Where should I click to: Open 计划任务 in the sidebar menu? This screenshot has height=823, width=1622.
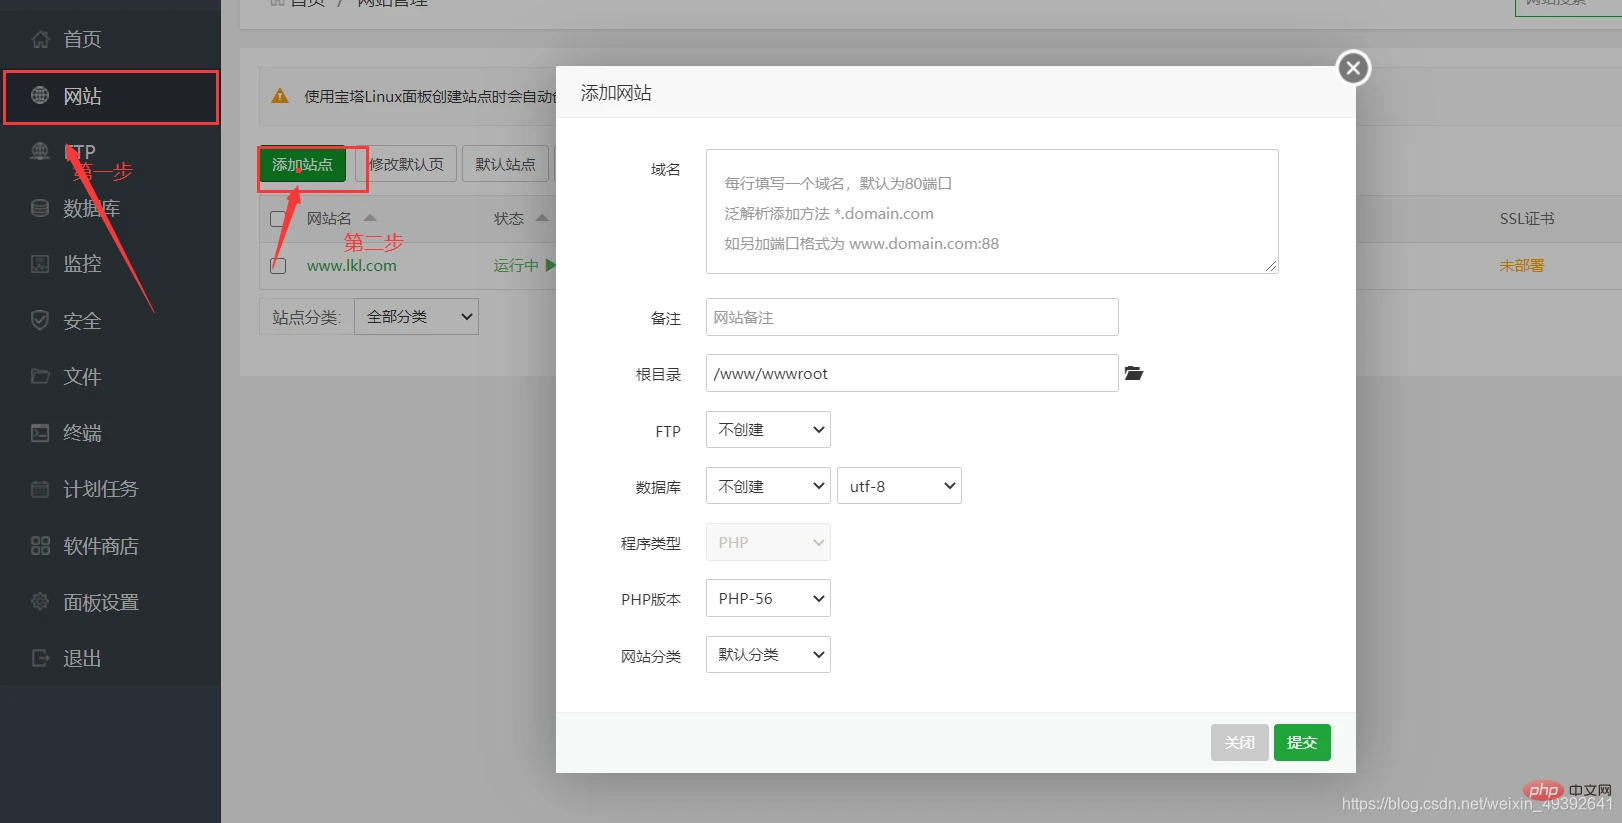pos(100,489)
